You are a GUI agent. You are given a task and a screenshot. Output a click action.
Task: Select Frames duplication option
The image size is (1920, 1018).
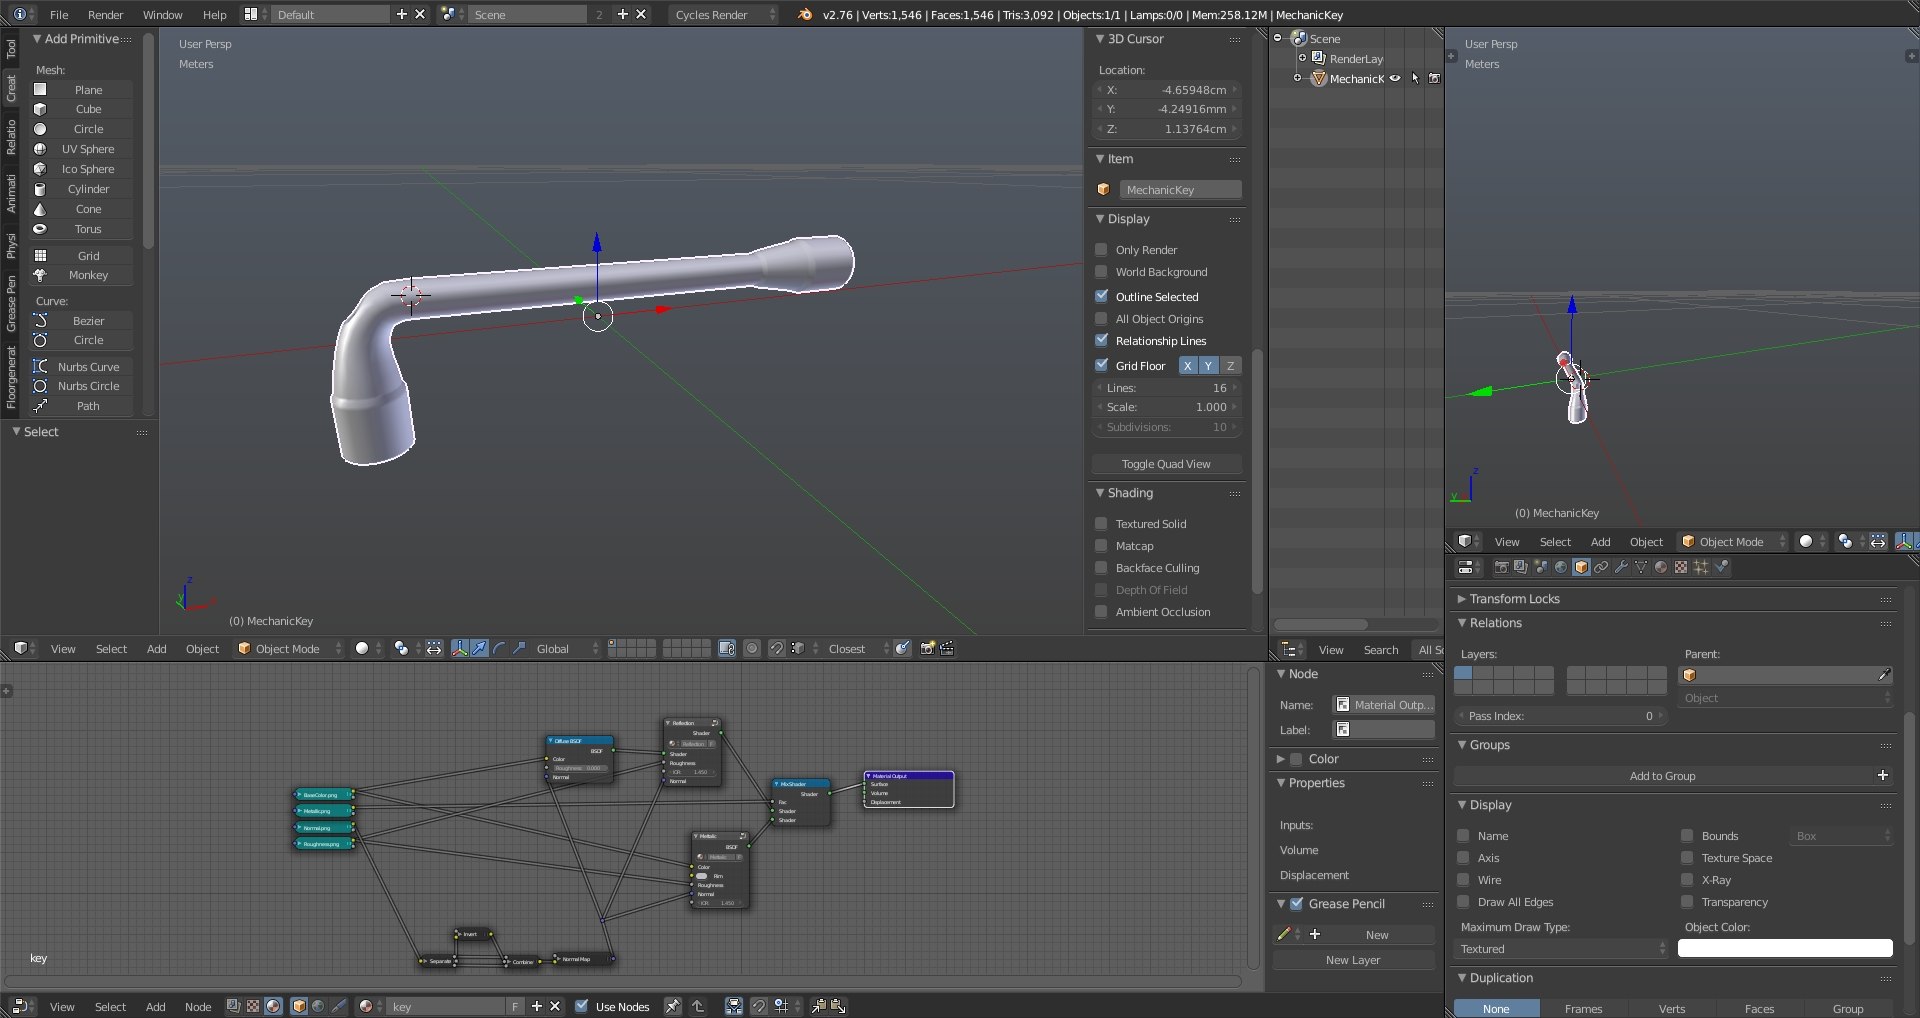(x=1583, y=1009)
